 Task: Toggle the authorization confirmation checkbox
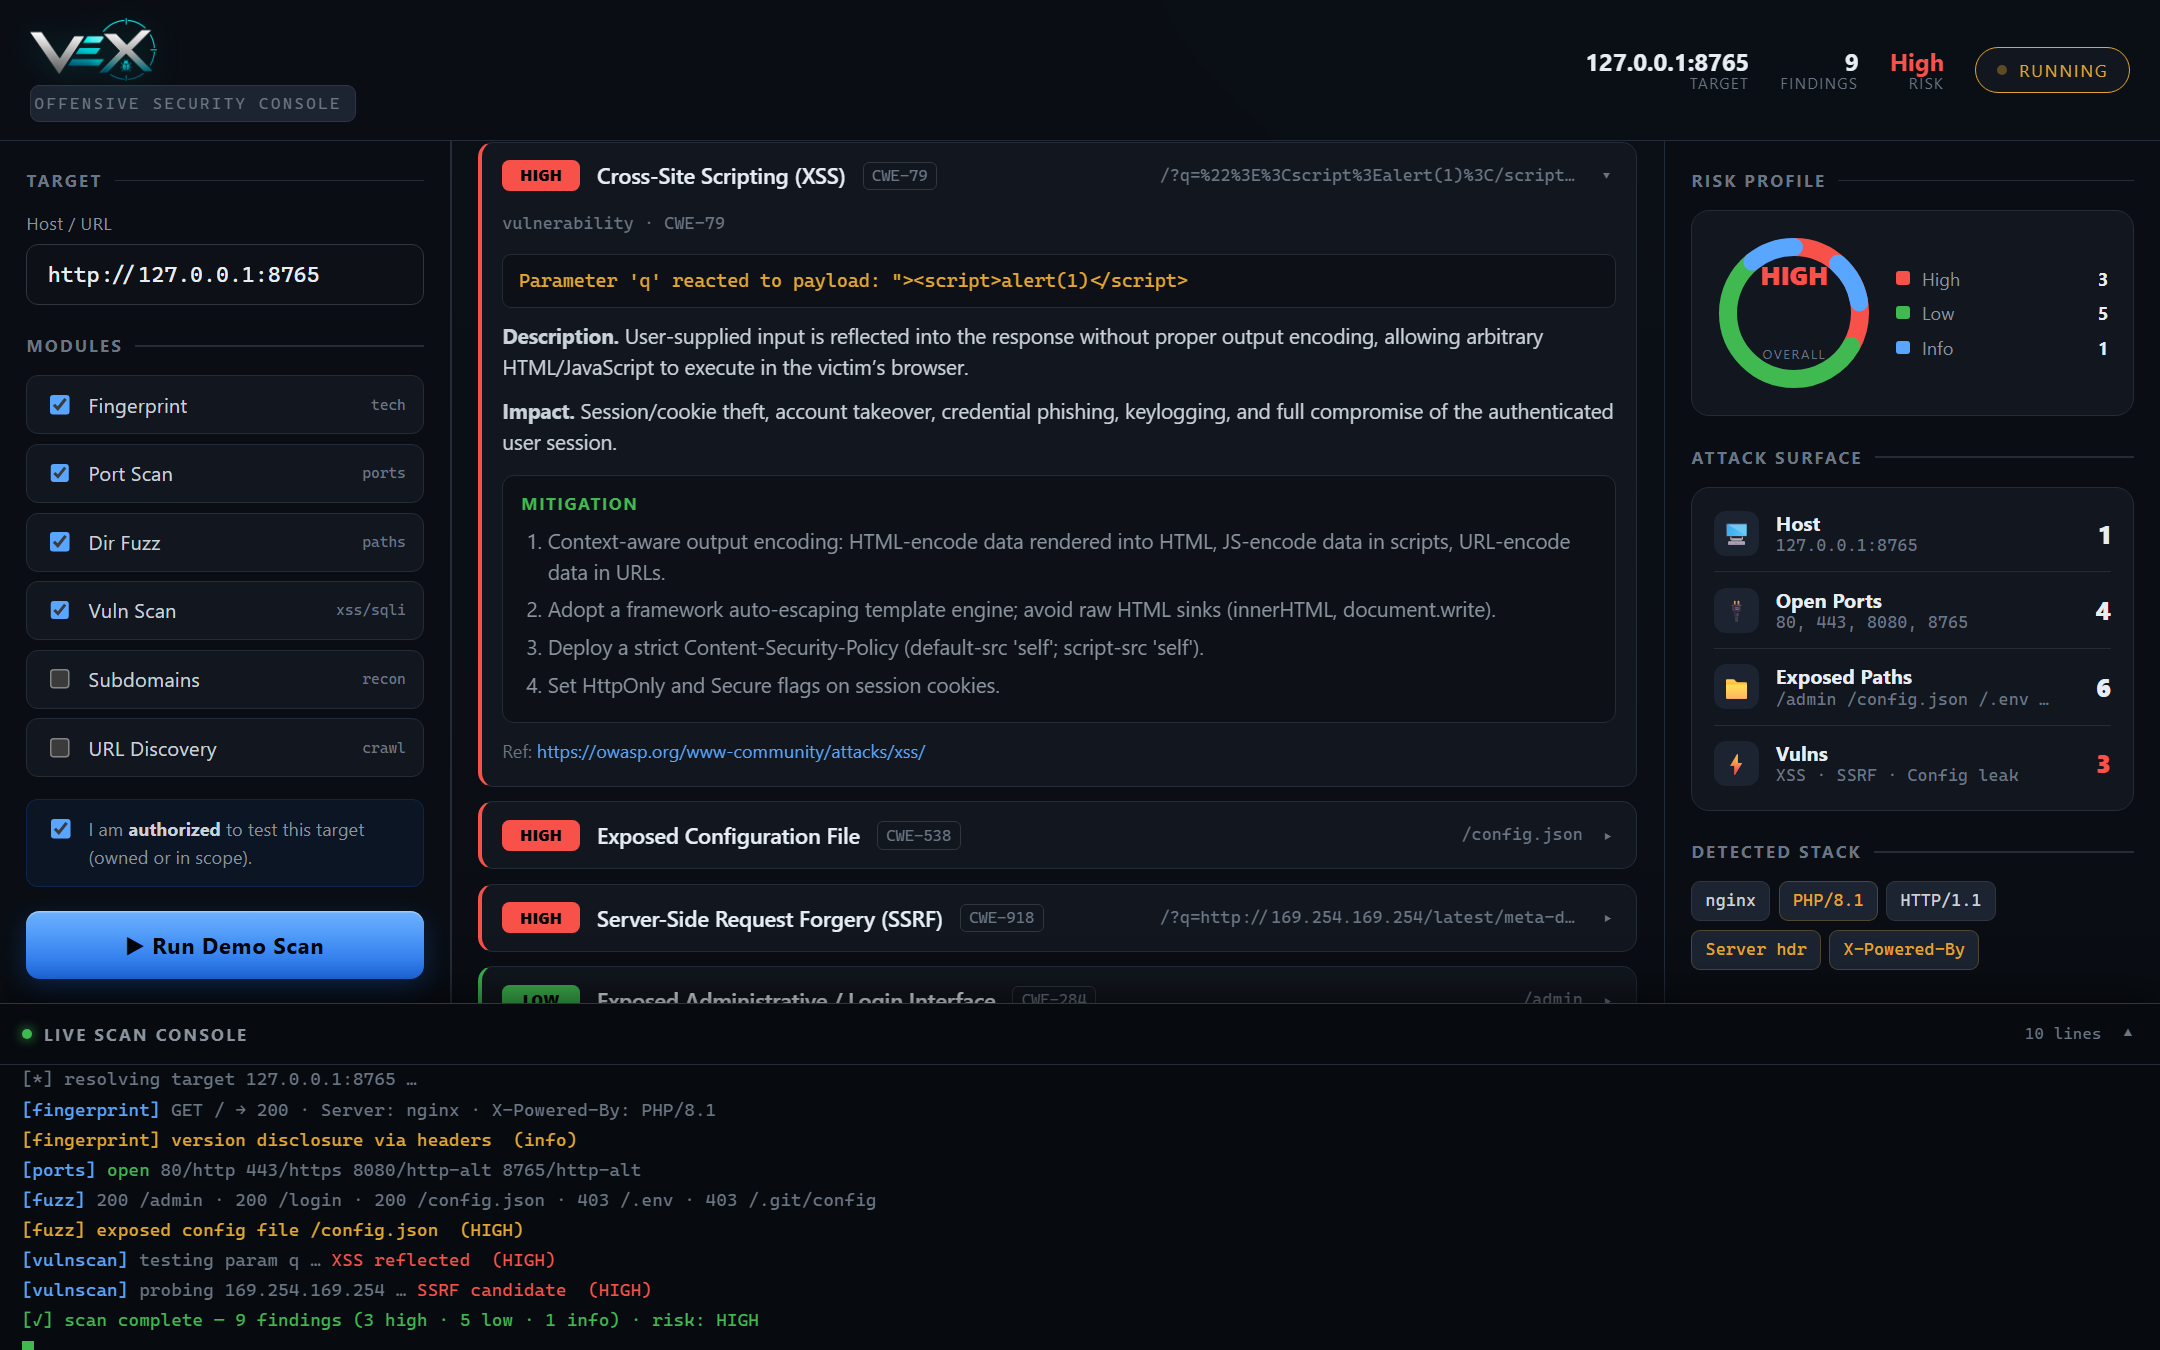[x=61, y=829]
